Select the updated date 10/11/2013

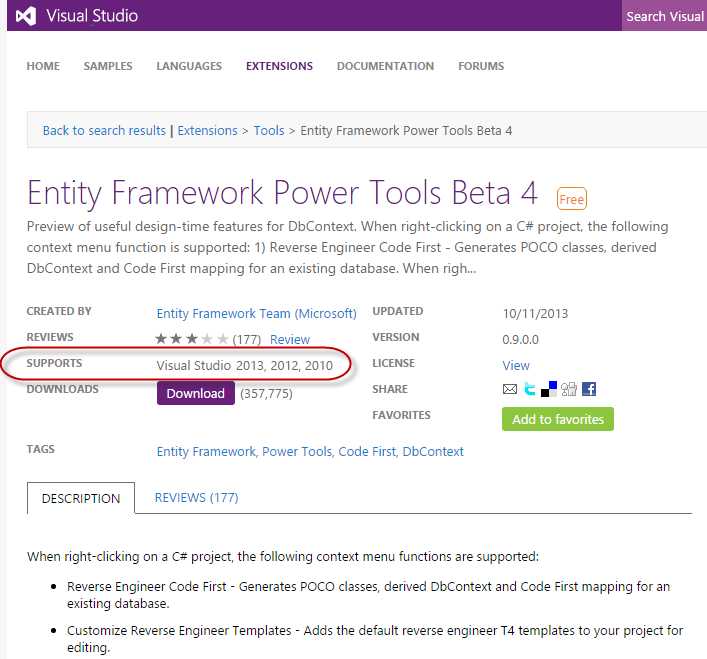[535, 313]
